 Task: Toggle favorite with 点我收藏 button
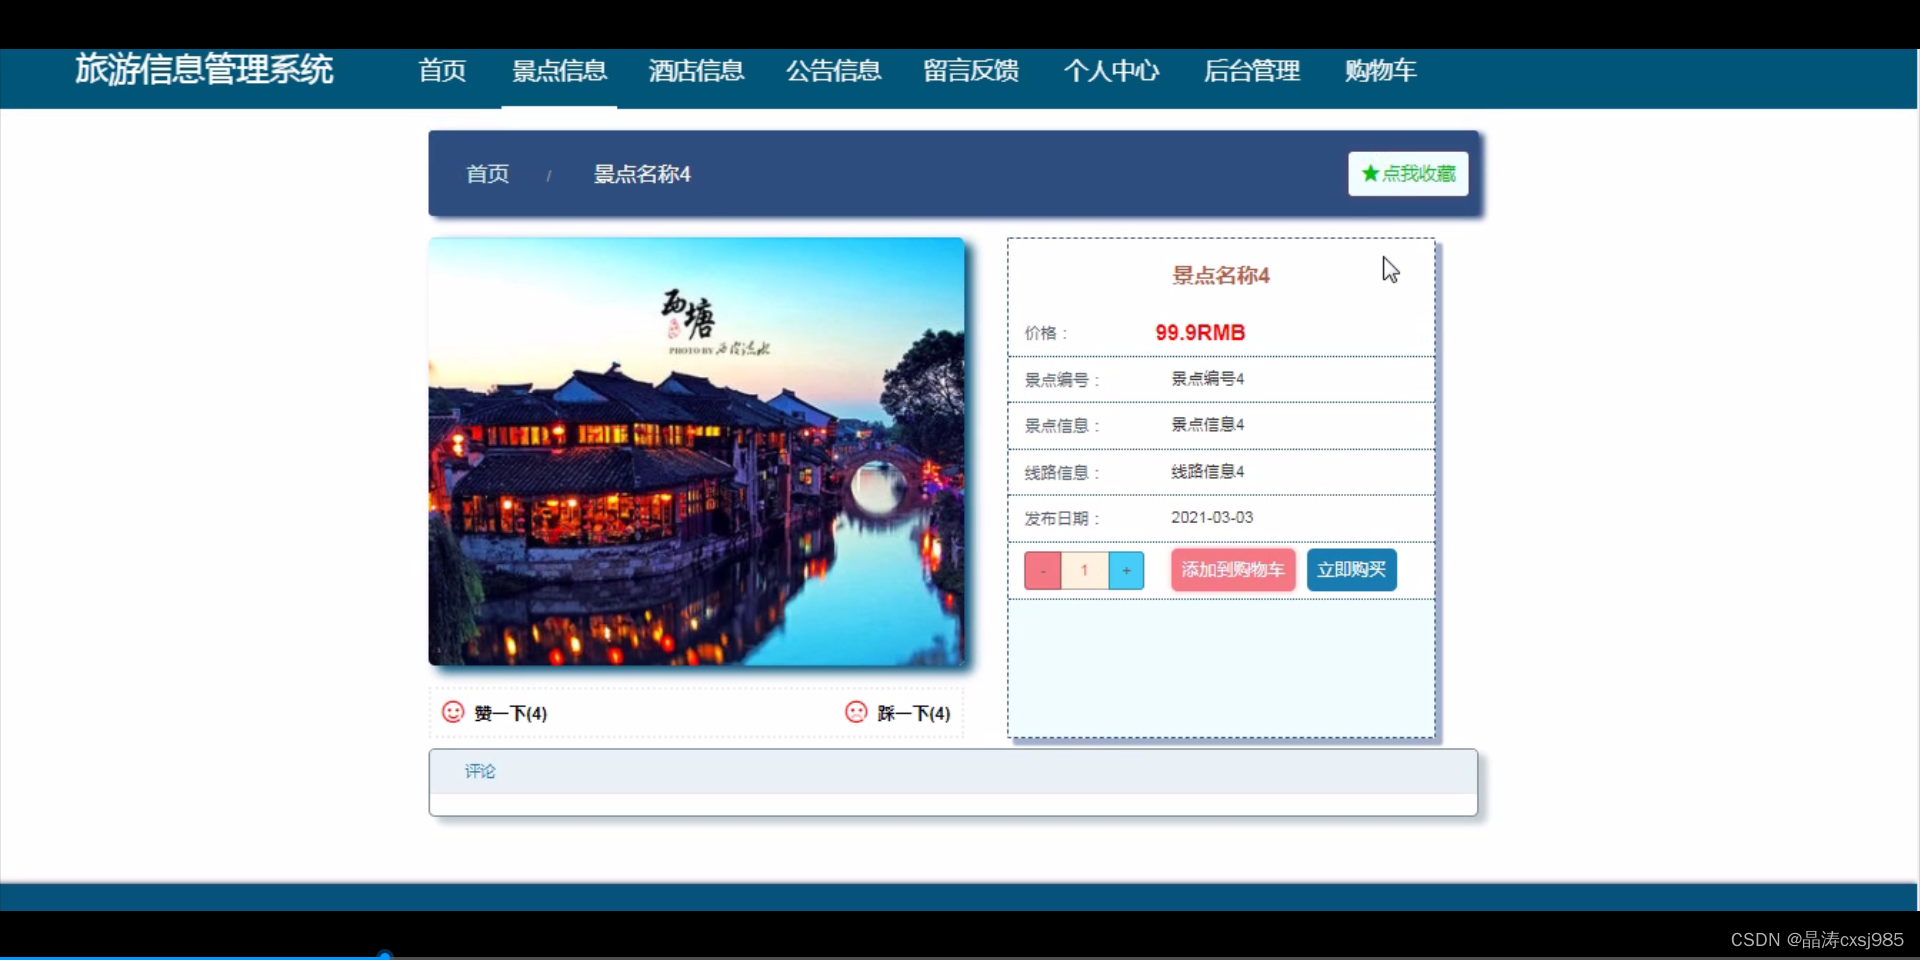1407,173
